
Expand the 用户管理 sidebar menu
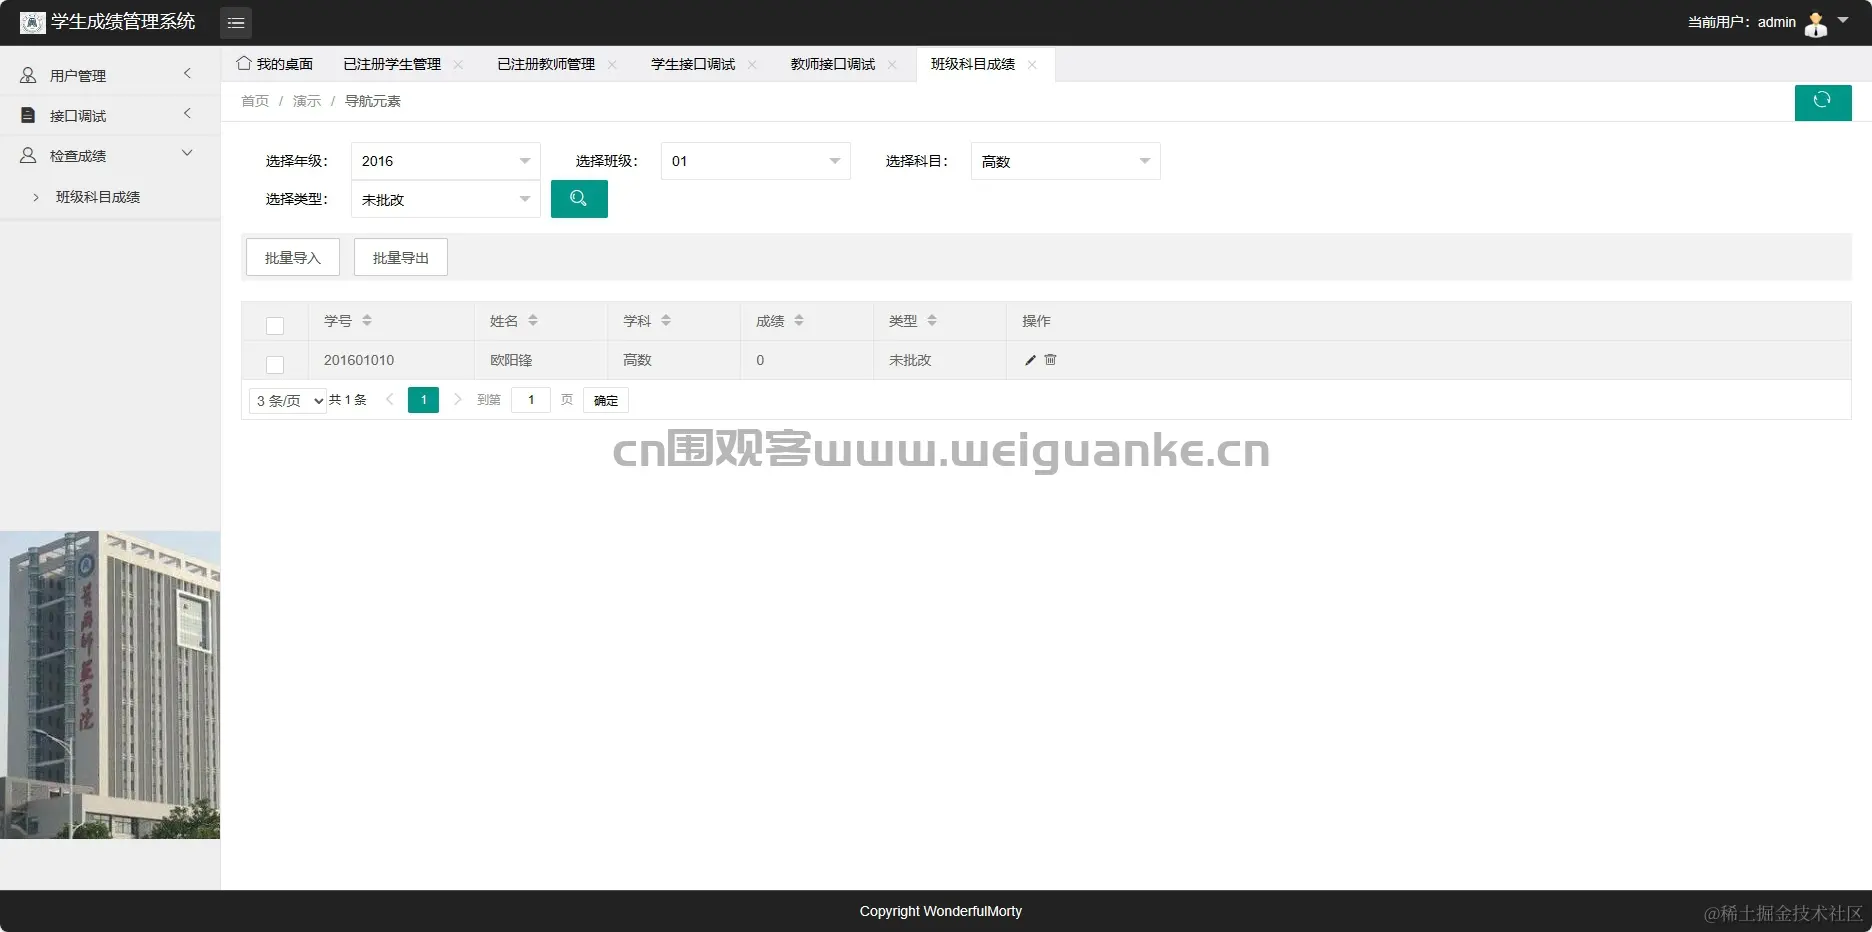pyautogui.click(x=110, y=75)
